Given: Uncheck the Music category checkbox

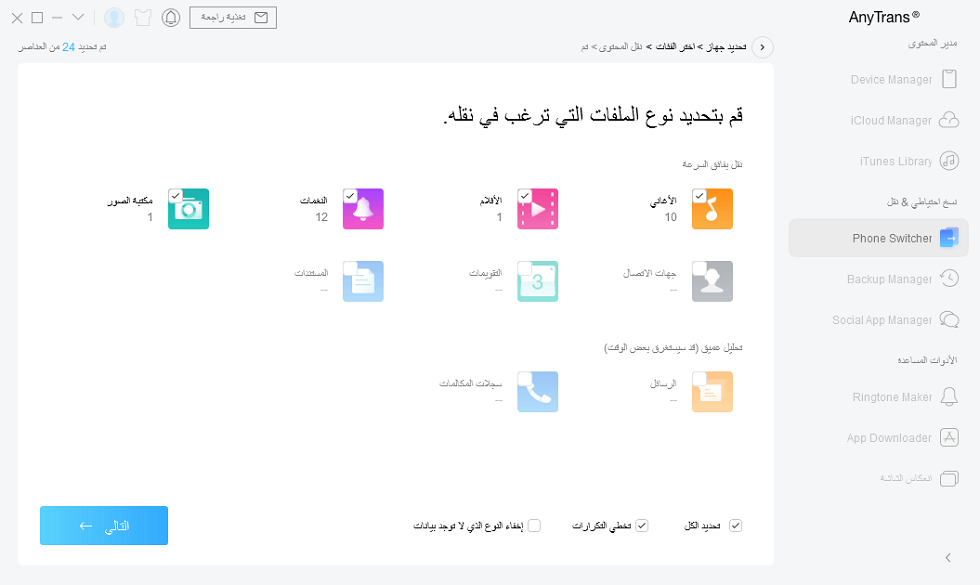Looking at the screenshot, I should (x=699, y=196).
